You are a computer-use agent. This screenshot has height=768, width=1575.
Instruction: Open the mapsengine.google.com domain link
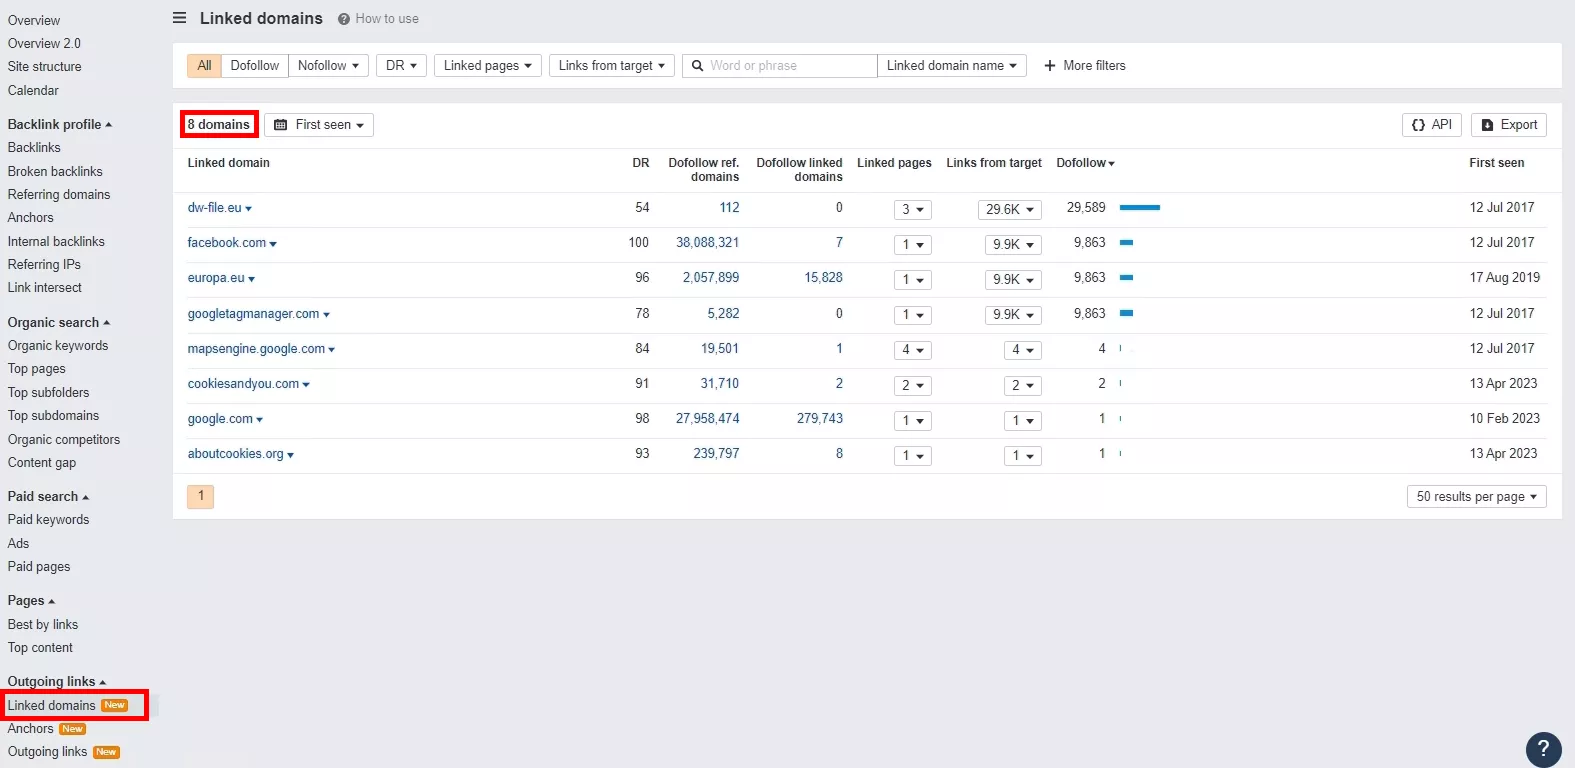point(257,349)
